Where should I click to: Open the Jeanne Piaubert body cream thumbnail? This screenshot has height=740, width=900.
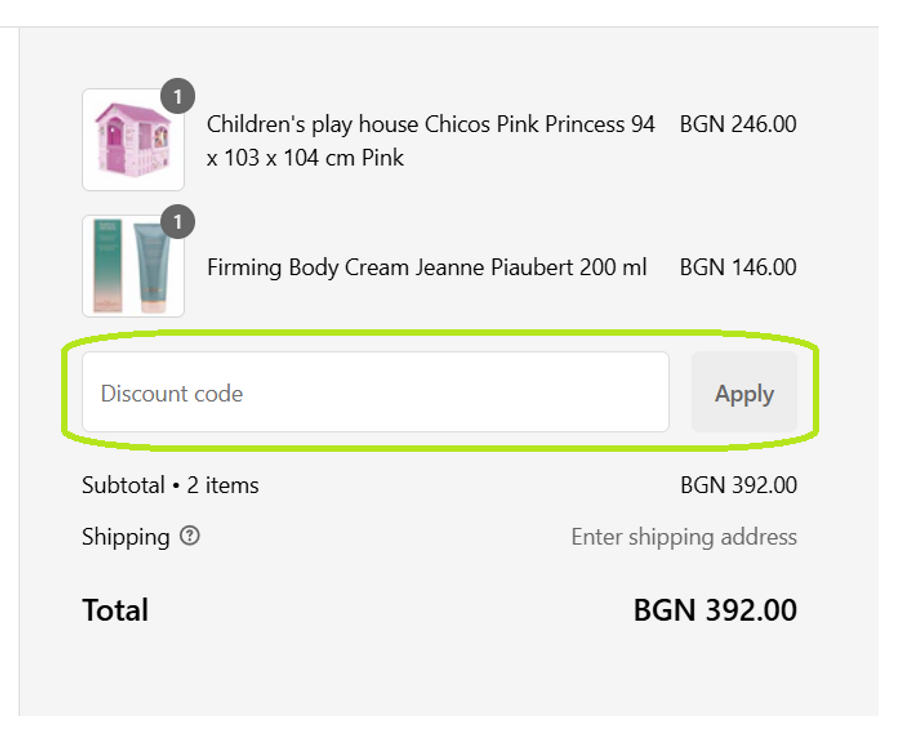[x=133, y=267]
